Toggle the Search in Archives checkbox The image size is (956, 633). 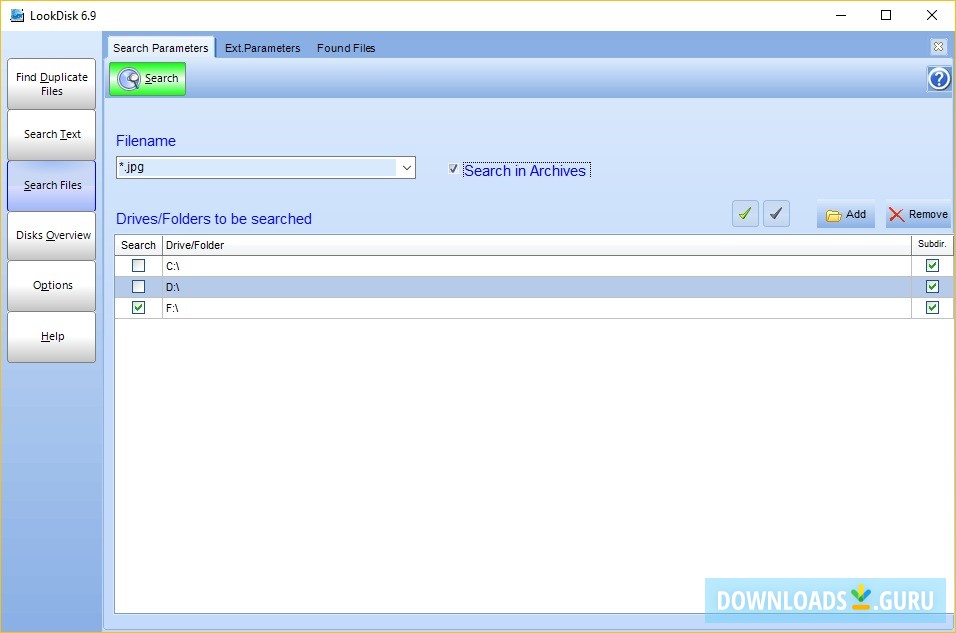tap(454, 169)
